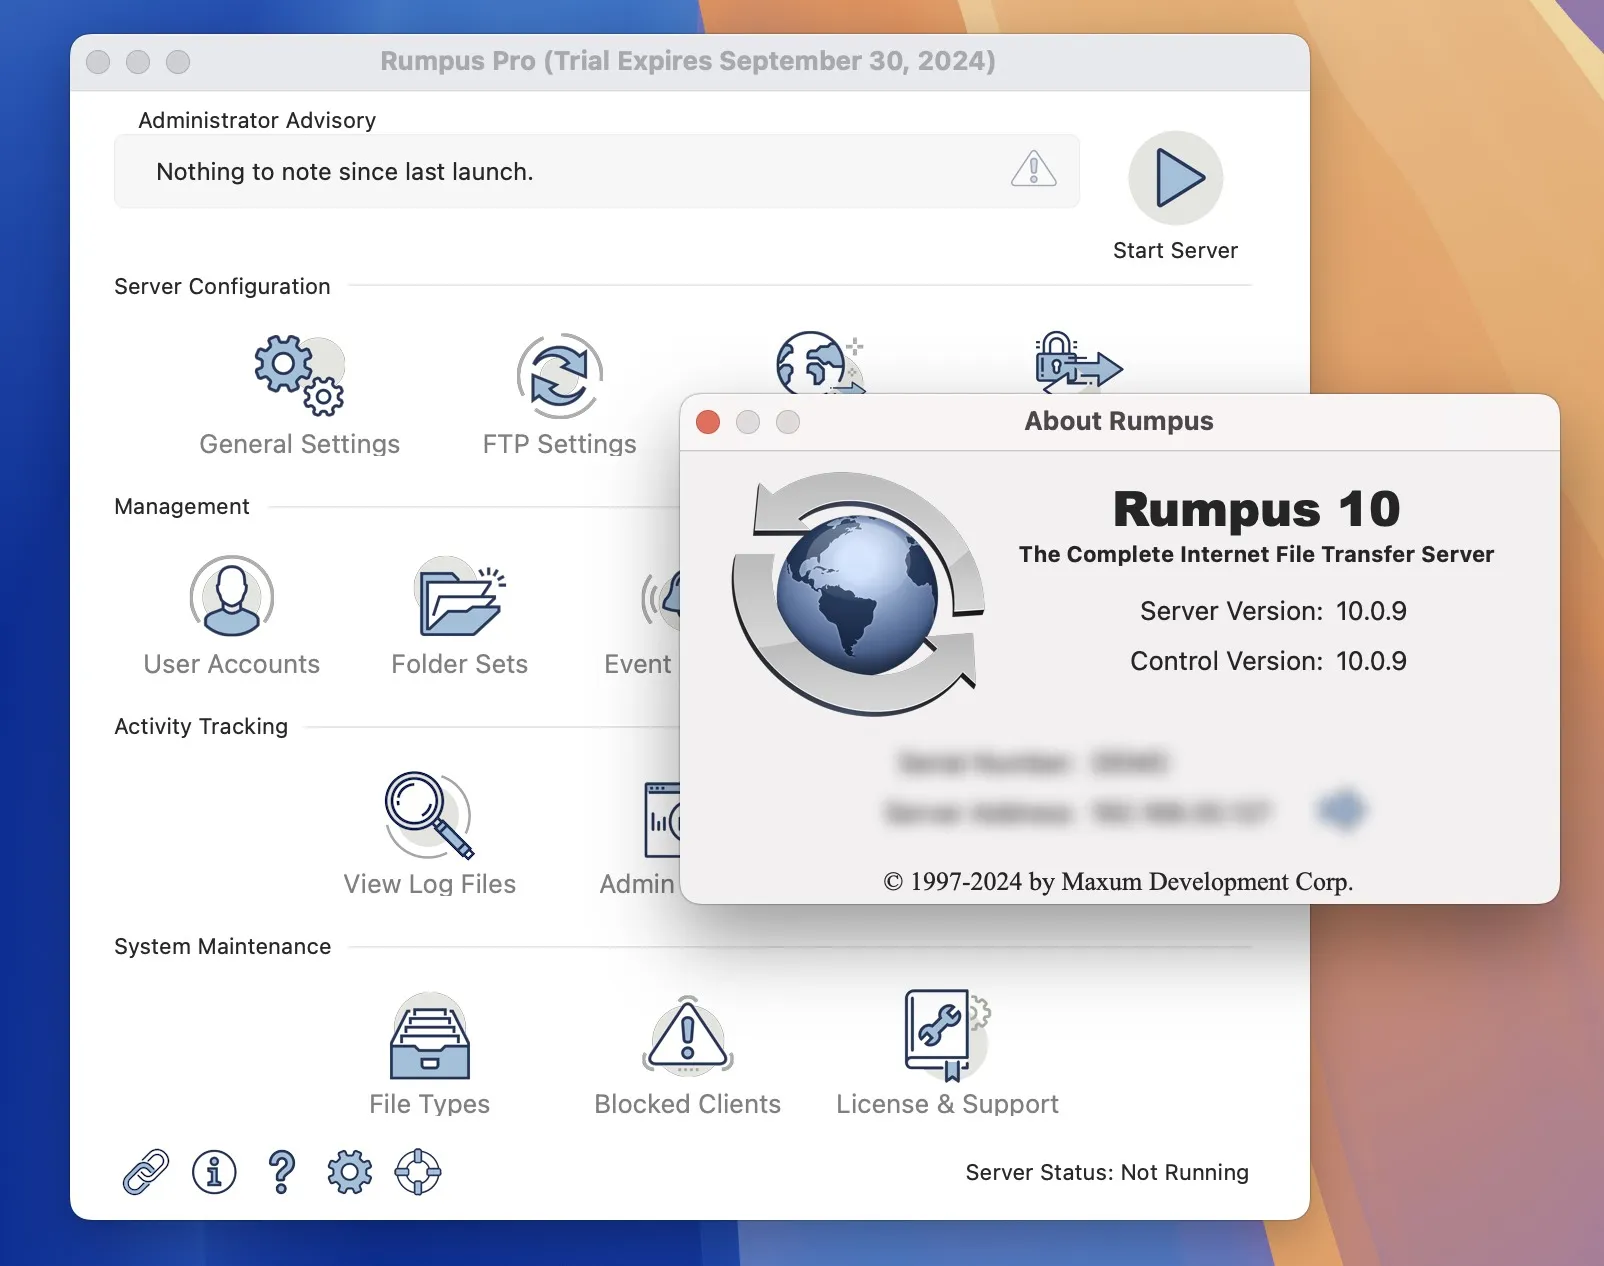The image size is (1604, 1266).
Task: Click the Rumpus globe logo in About window
Action: pos(858,594)
